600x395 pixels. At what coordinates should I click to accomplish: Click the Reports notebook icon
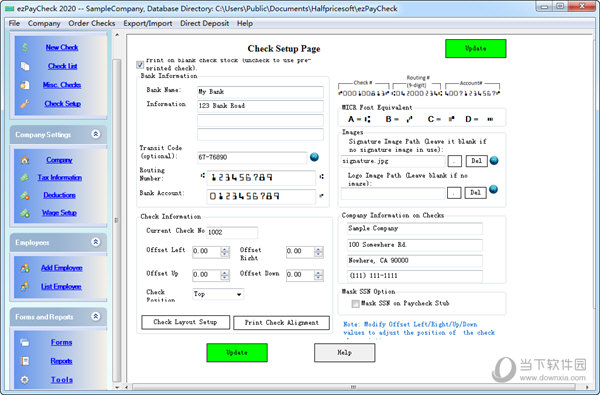(x=25, y=361)
